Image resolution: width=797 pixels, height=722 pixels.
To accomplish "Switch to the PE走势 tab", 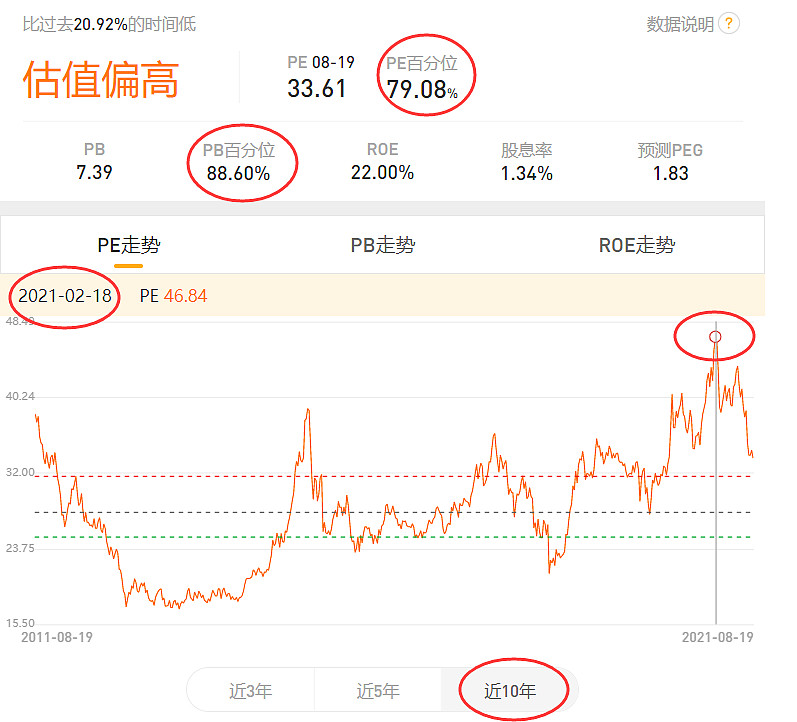I will (x=129, y=246).
